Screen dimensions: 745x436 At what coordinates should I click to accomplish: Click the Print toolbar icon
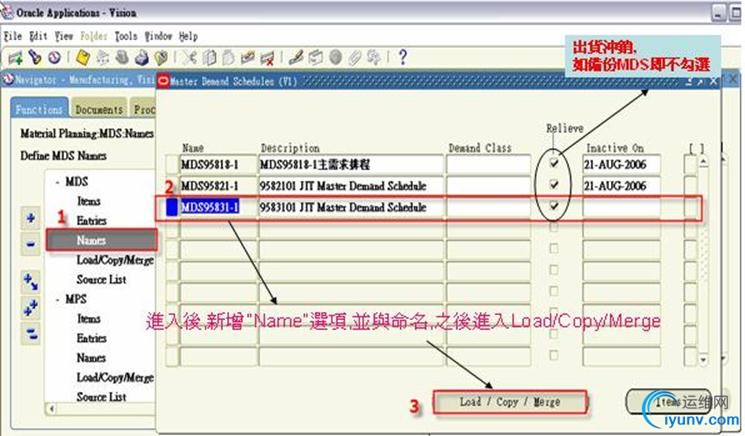tap(142, 57)
